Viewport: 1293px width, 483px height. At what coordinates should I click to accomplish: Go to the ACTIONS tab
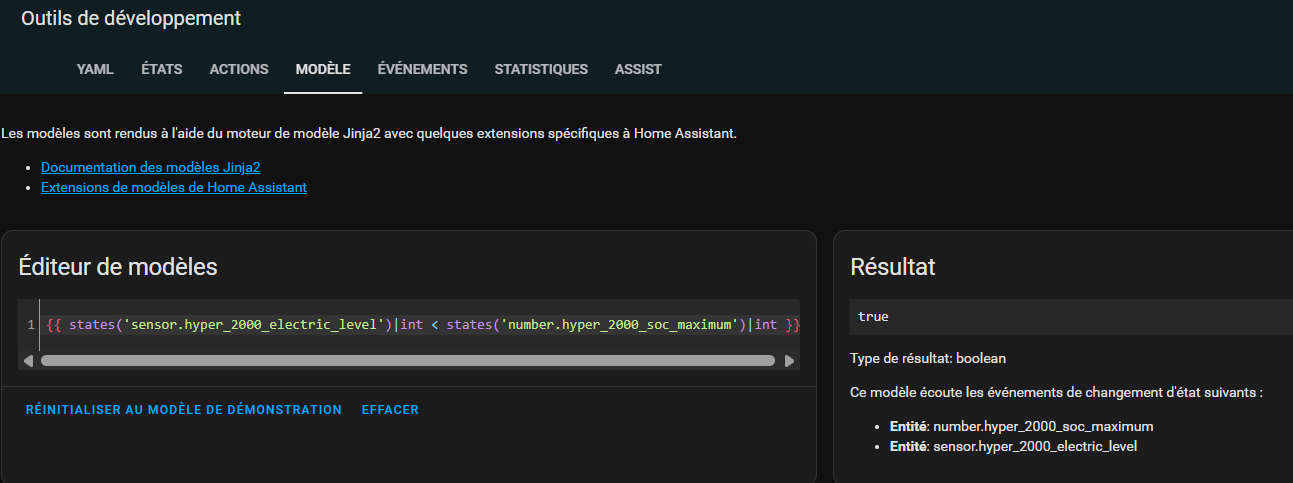pyautogui.click(x=239, y=69)
